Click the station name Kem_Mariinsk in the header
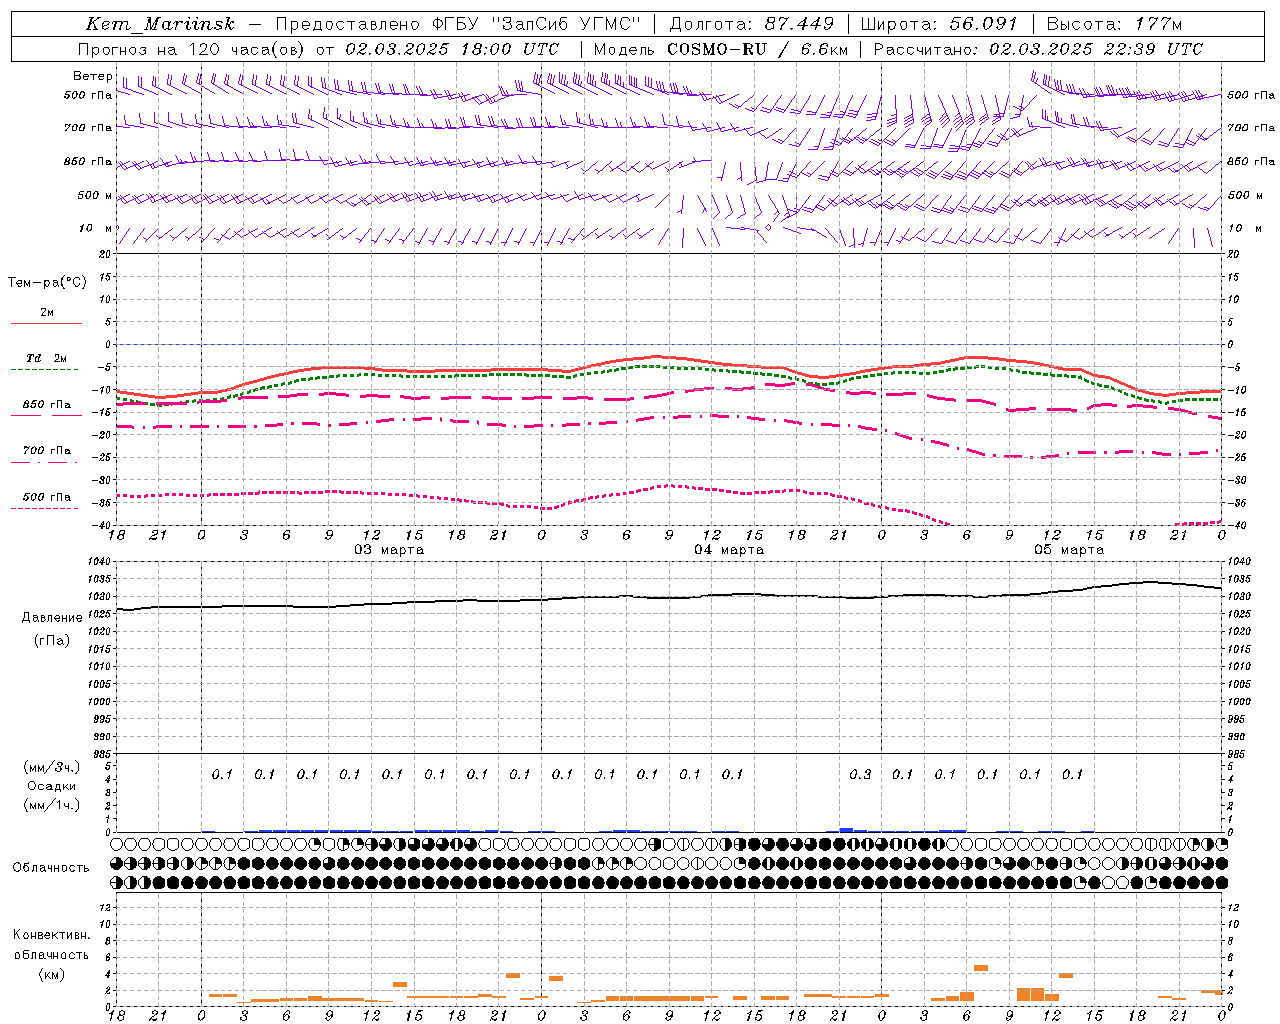 (x=160, y=24)
